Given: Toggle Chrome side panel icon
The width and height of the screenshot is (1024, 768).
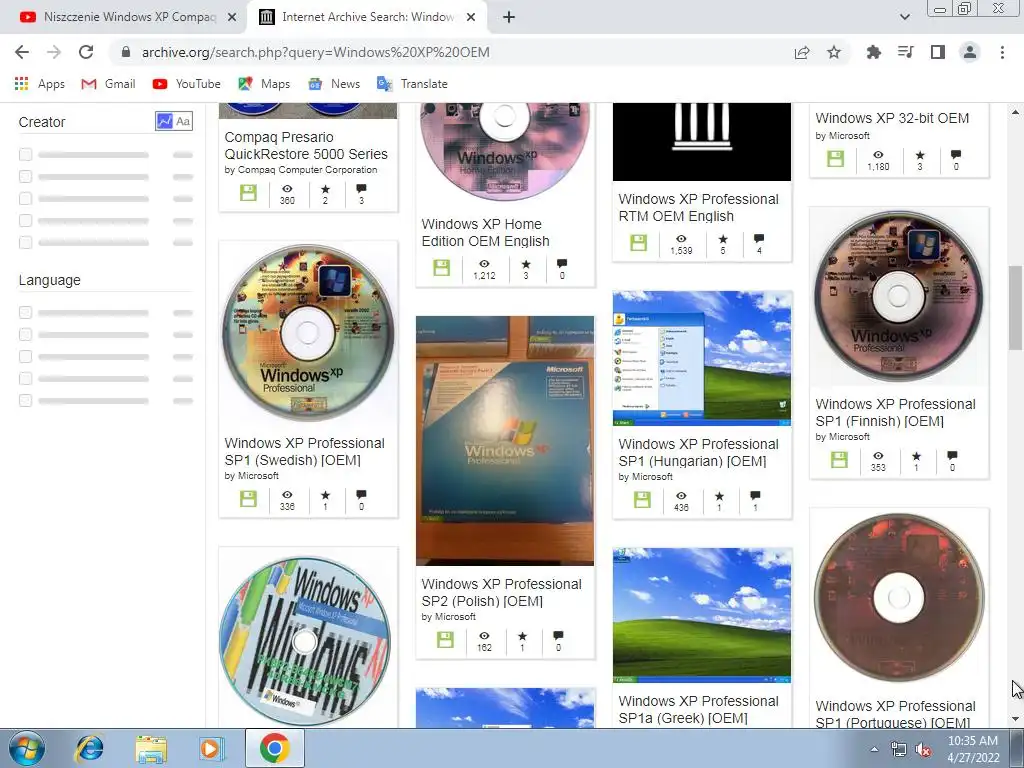Looking at the screenshot, I should (x=938, y=52).
